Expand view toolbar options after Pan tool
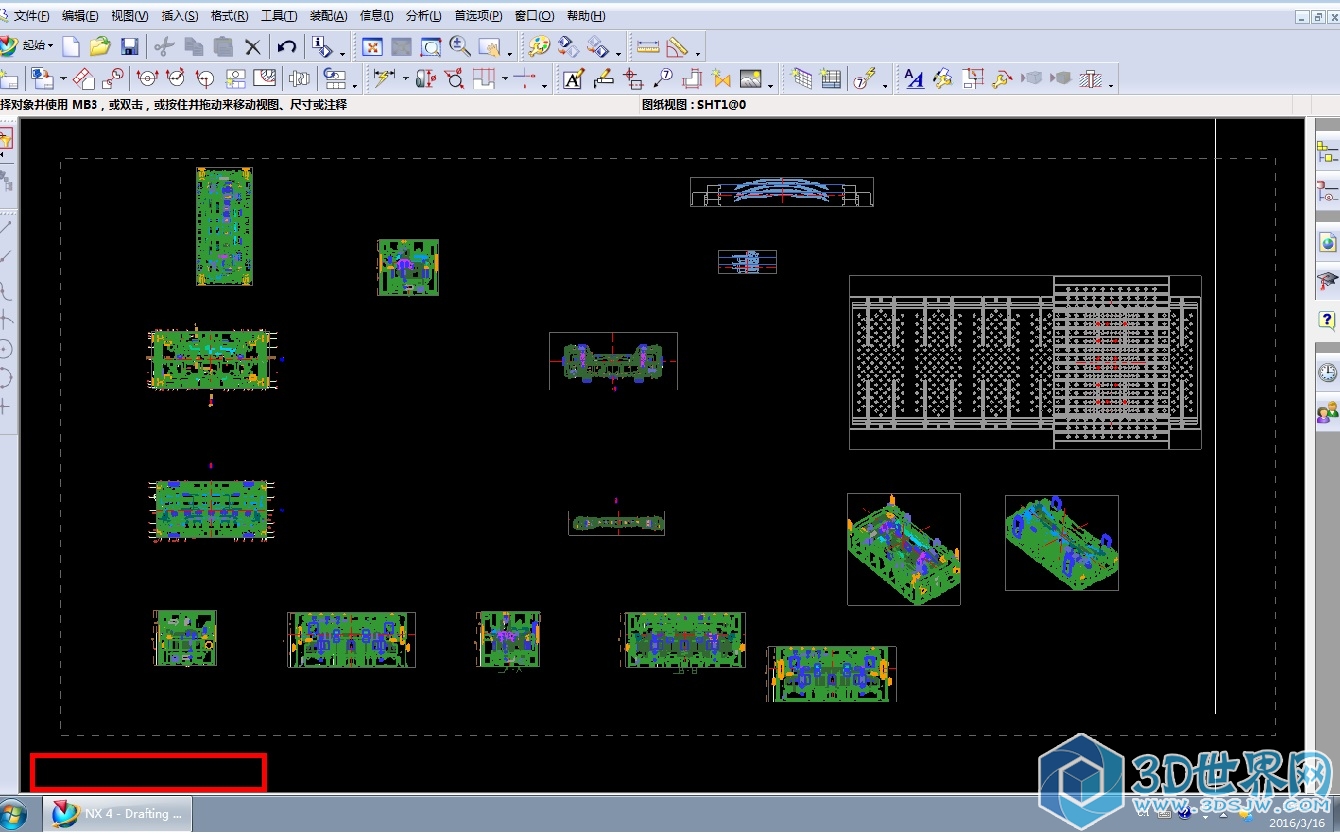Viewport: 1340px width, 836px height. point(510,52)
